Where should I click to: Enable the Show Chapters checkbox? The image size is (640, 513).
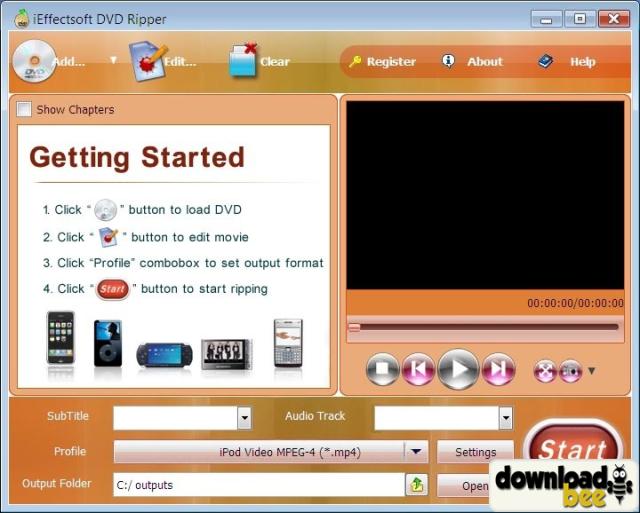(24, 109)
